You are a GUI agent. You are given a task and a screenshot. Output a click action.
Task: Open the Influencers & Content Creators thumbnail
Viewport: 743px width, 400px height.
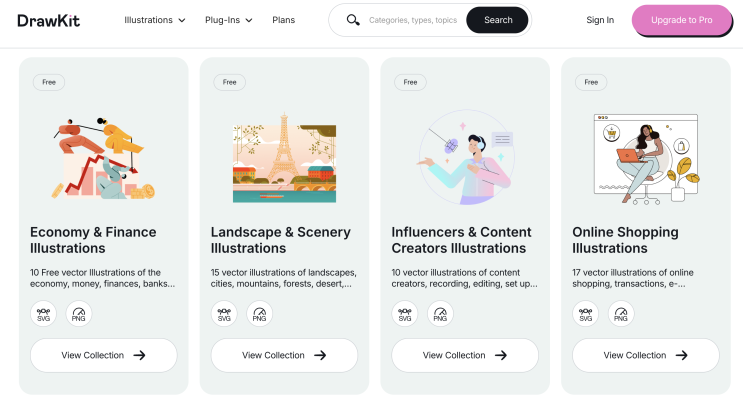[x=465, y=155]
